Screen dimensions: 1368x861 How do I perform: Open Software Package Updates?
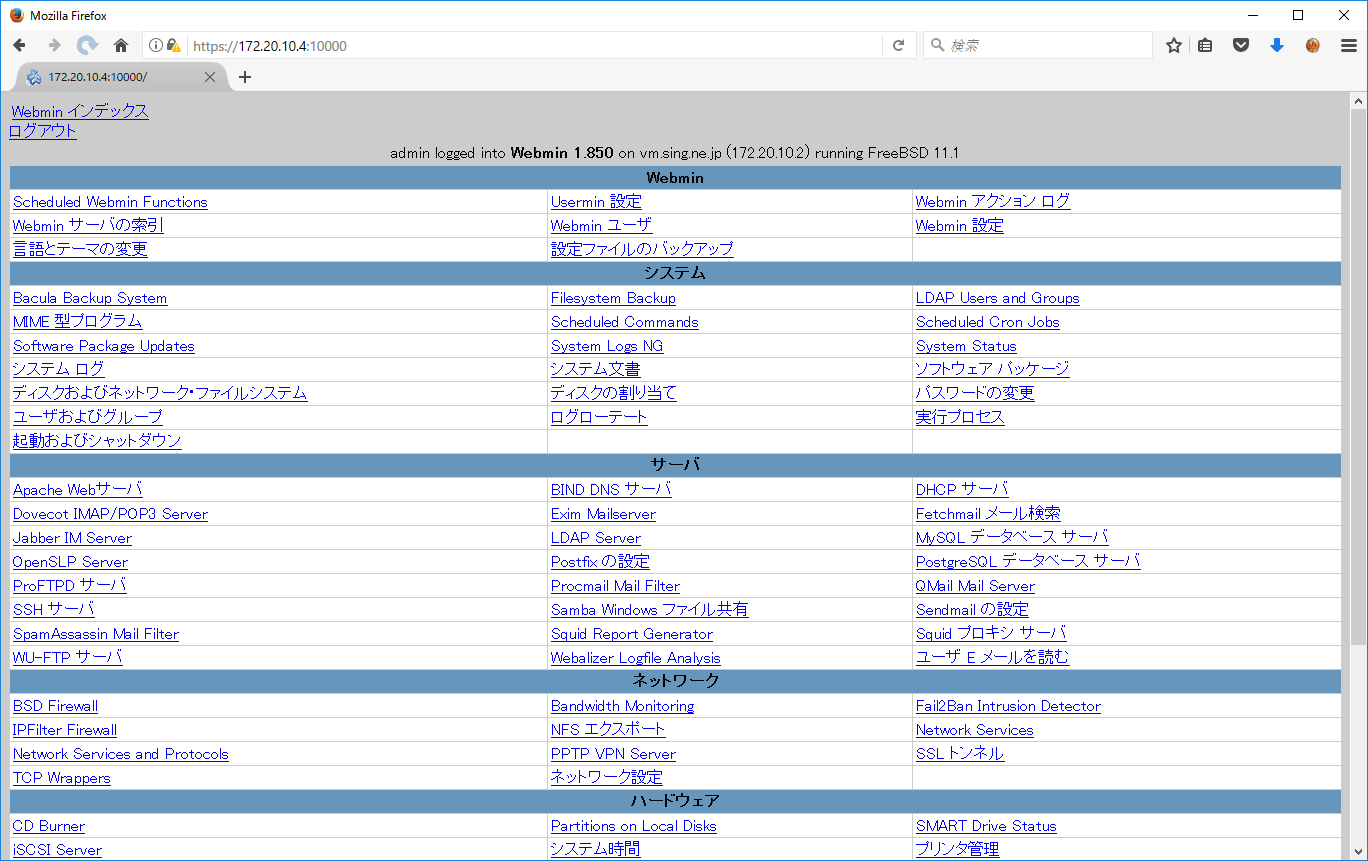coord(104,346)
